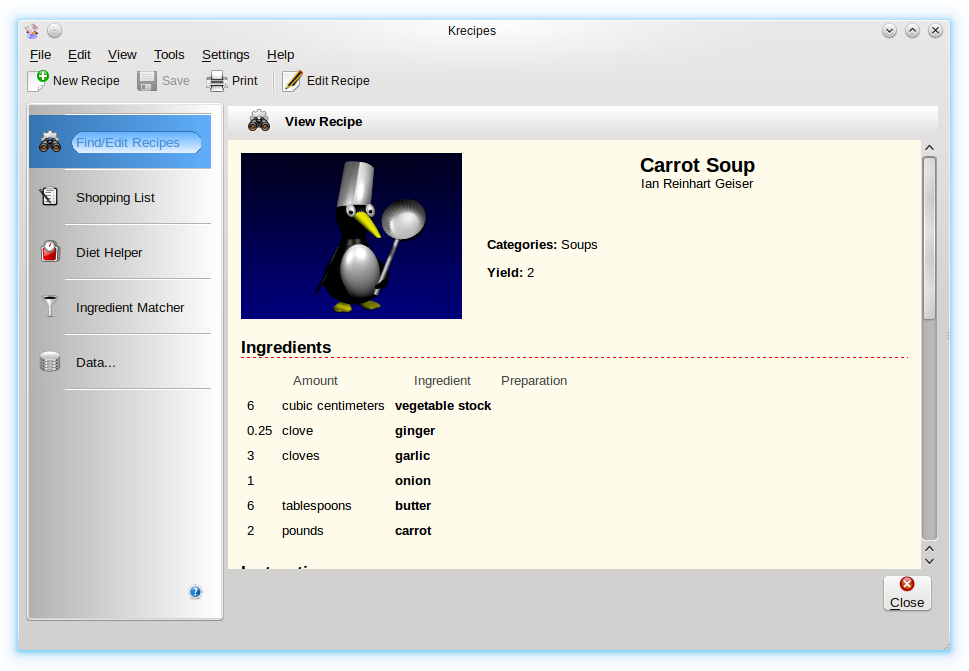Click the Print toolbar label
Screen dimensions: 969x671
[245, 81]
